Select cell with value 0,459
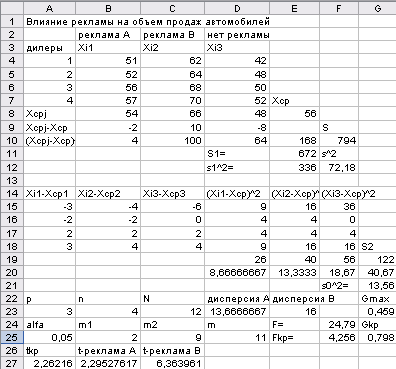 tap(377, 311)
